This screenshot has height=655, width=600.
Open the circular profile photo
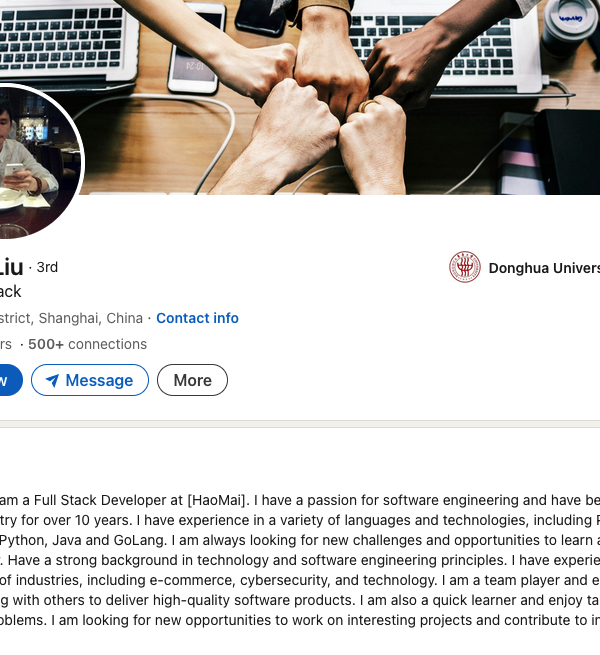pyautogui.click(x=40, y=161)
